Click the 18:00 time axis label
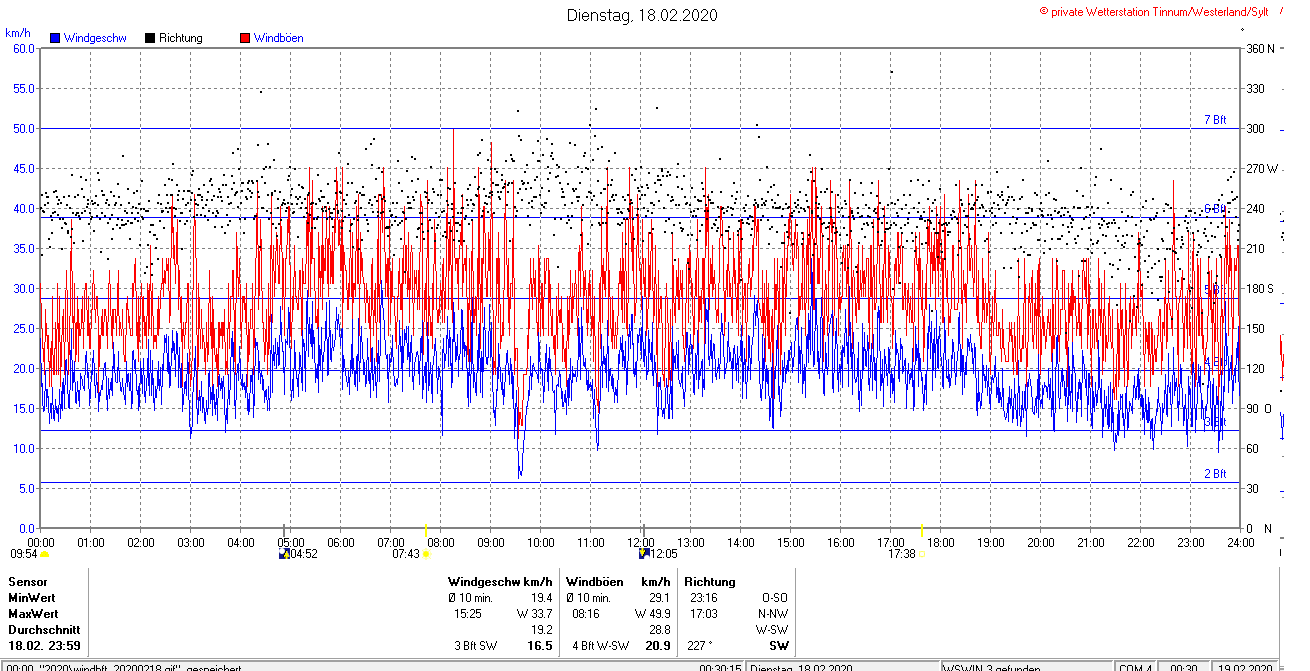Image resolution: width=1310 pixels, height=671 pixels. coord(940,543)
